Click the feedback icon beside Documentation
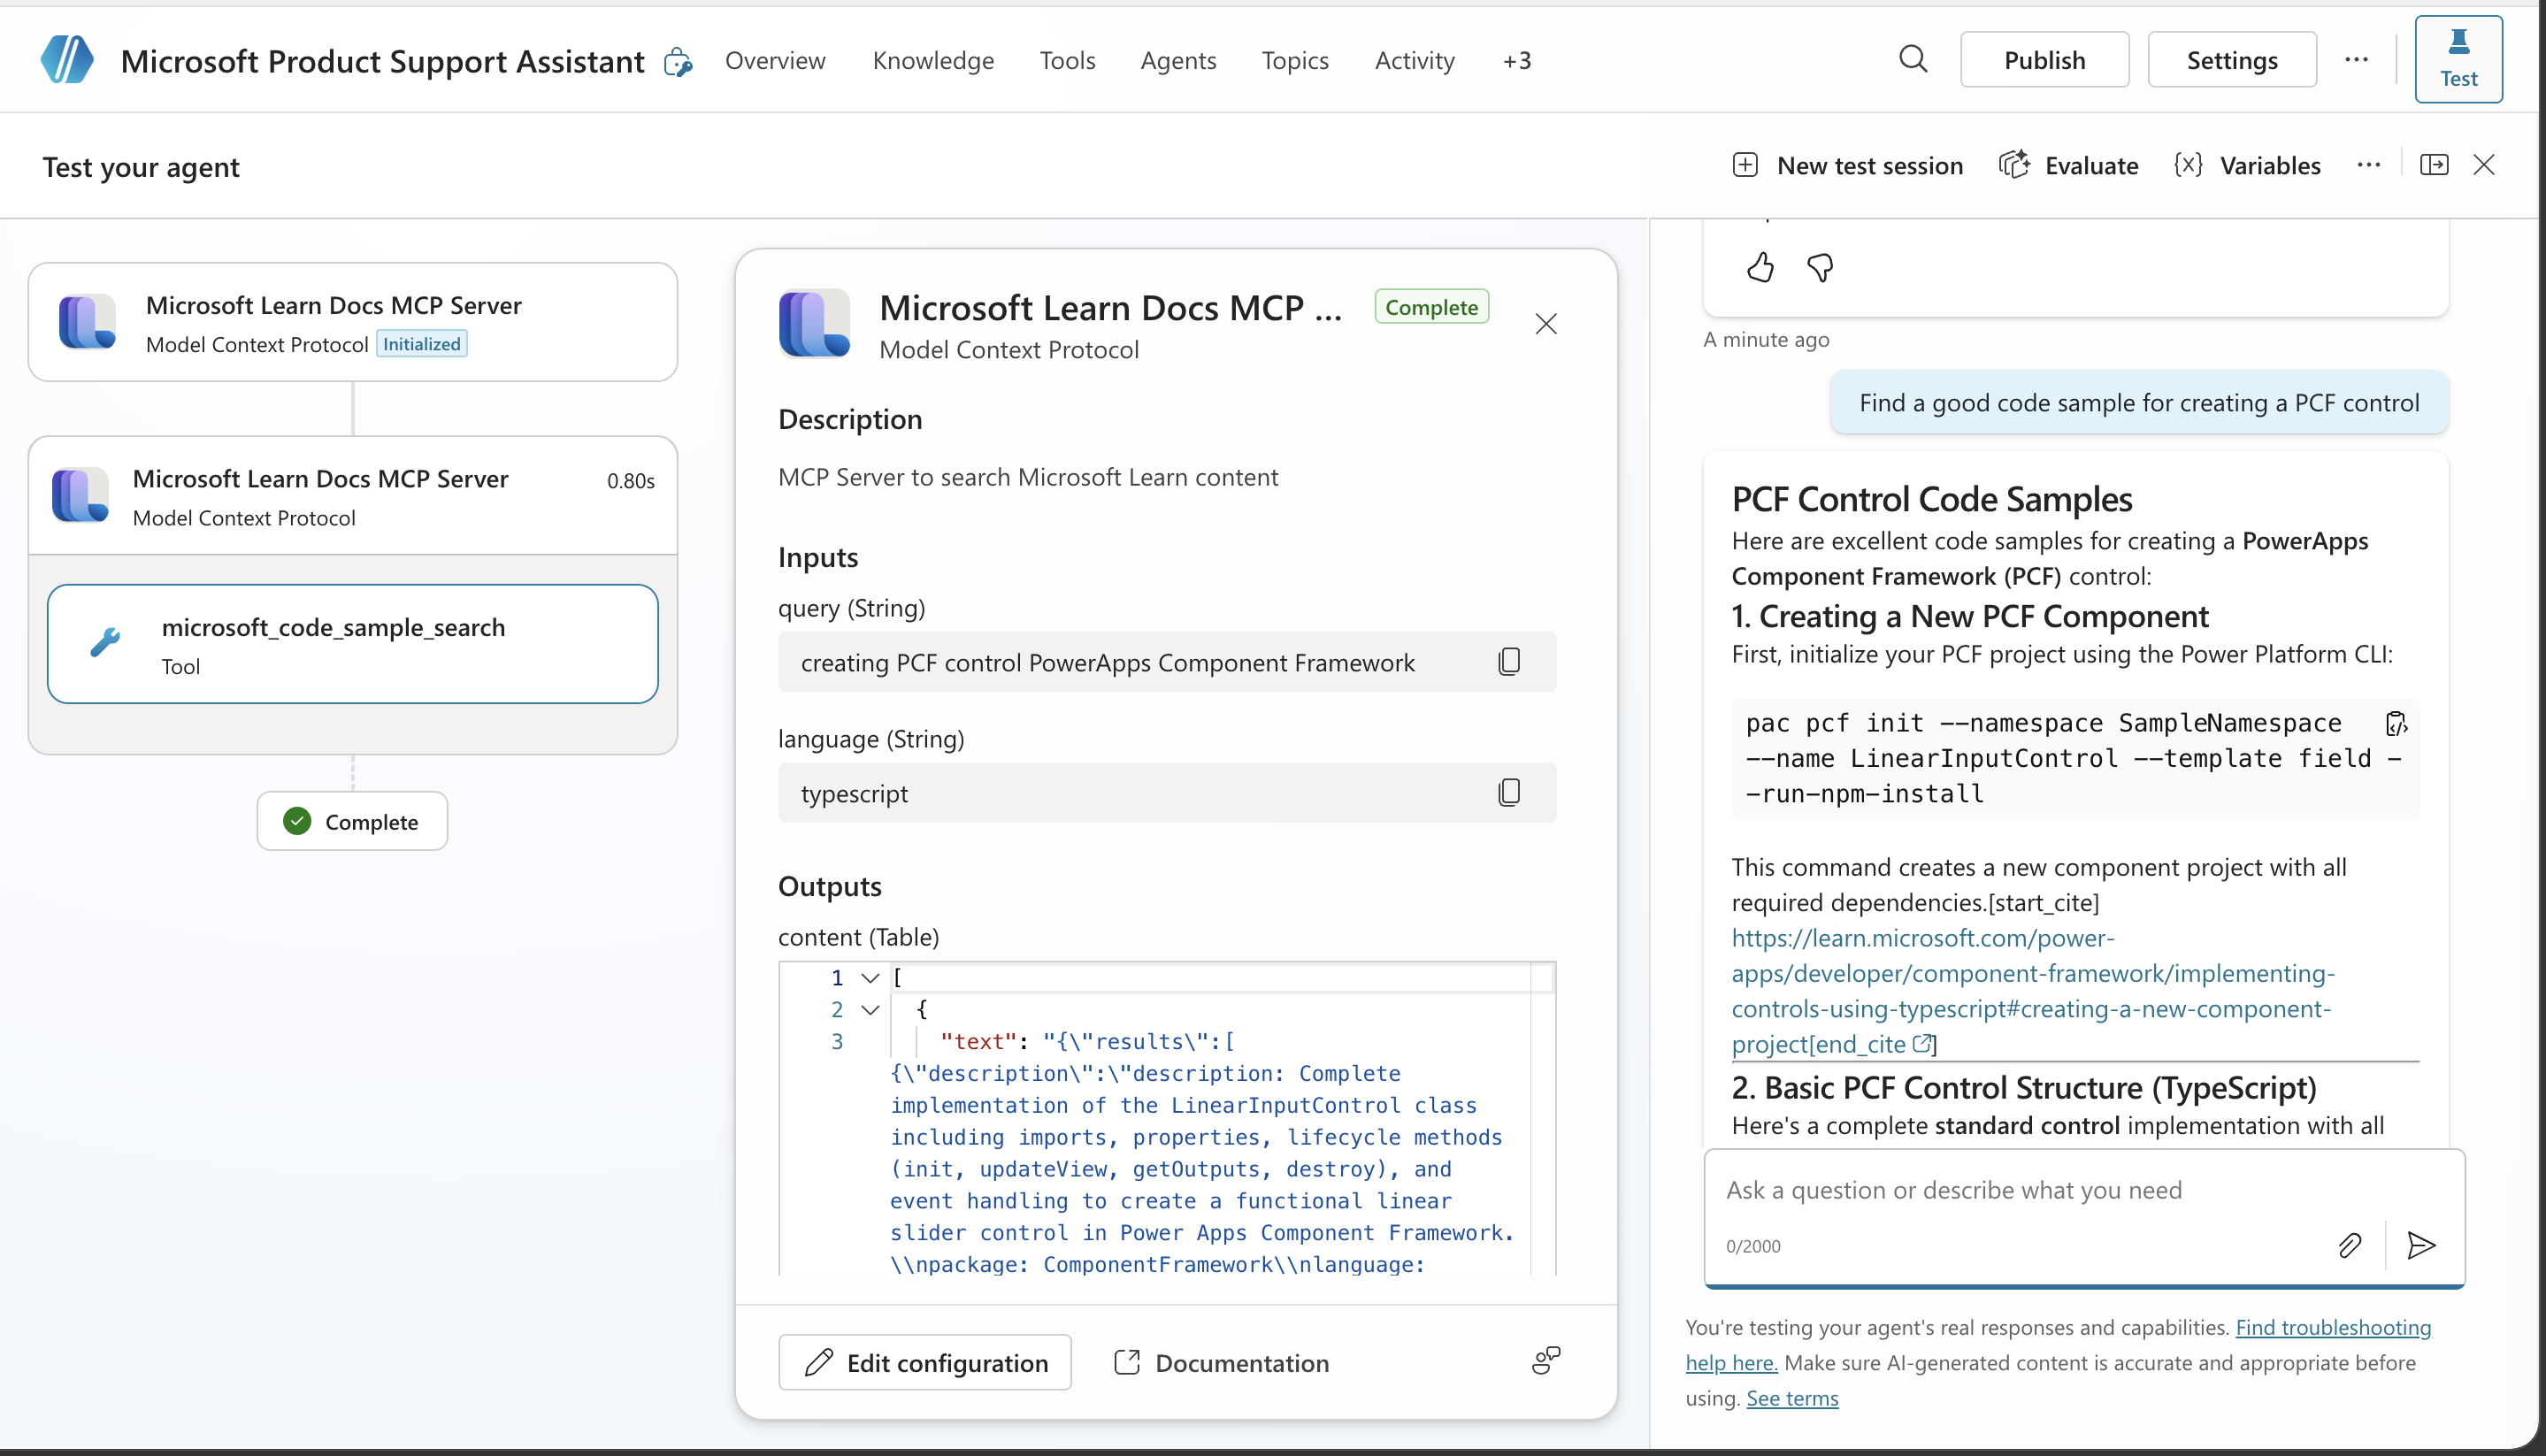 click(1545, 1361)
